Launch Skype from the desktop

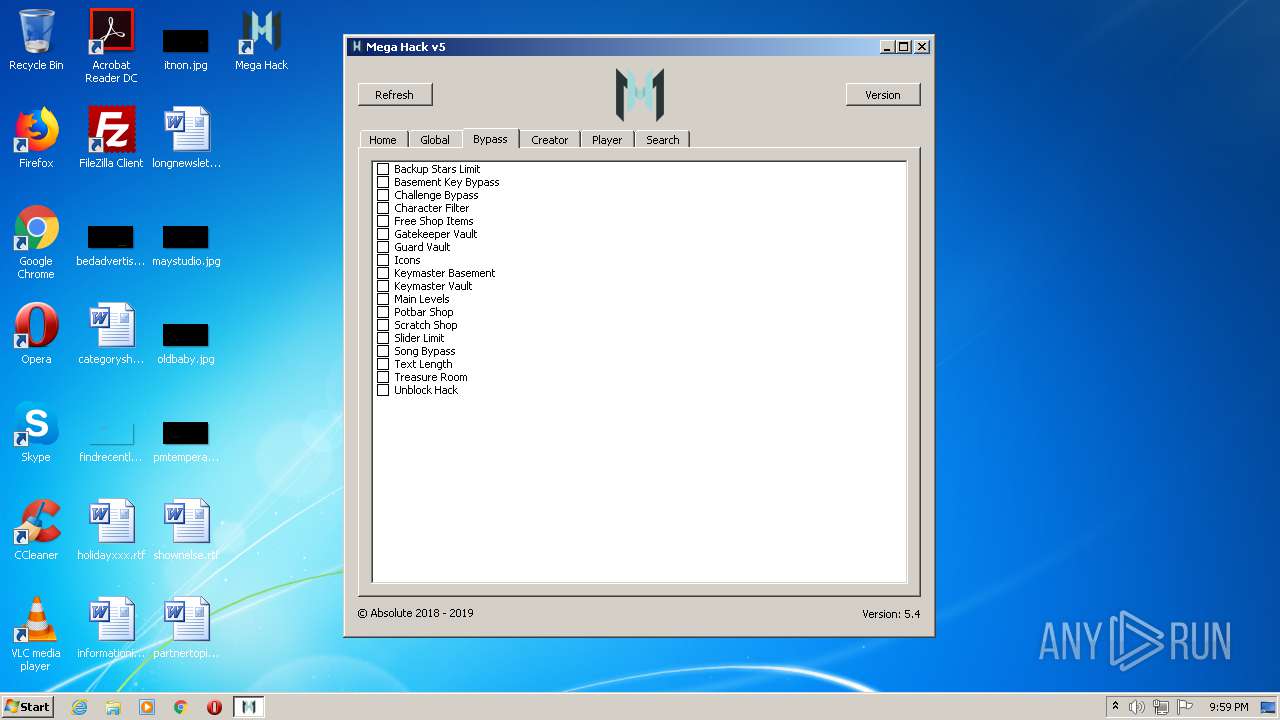36,432
